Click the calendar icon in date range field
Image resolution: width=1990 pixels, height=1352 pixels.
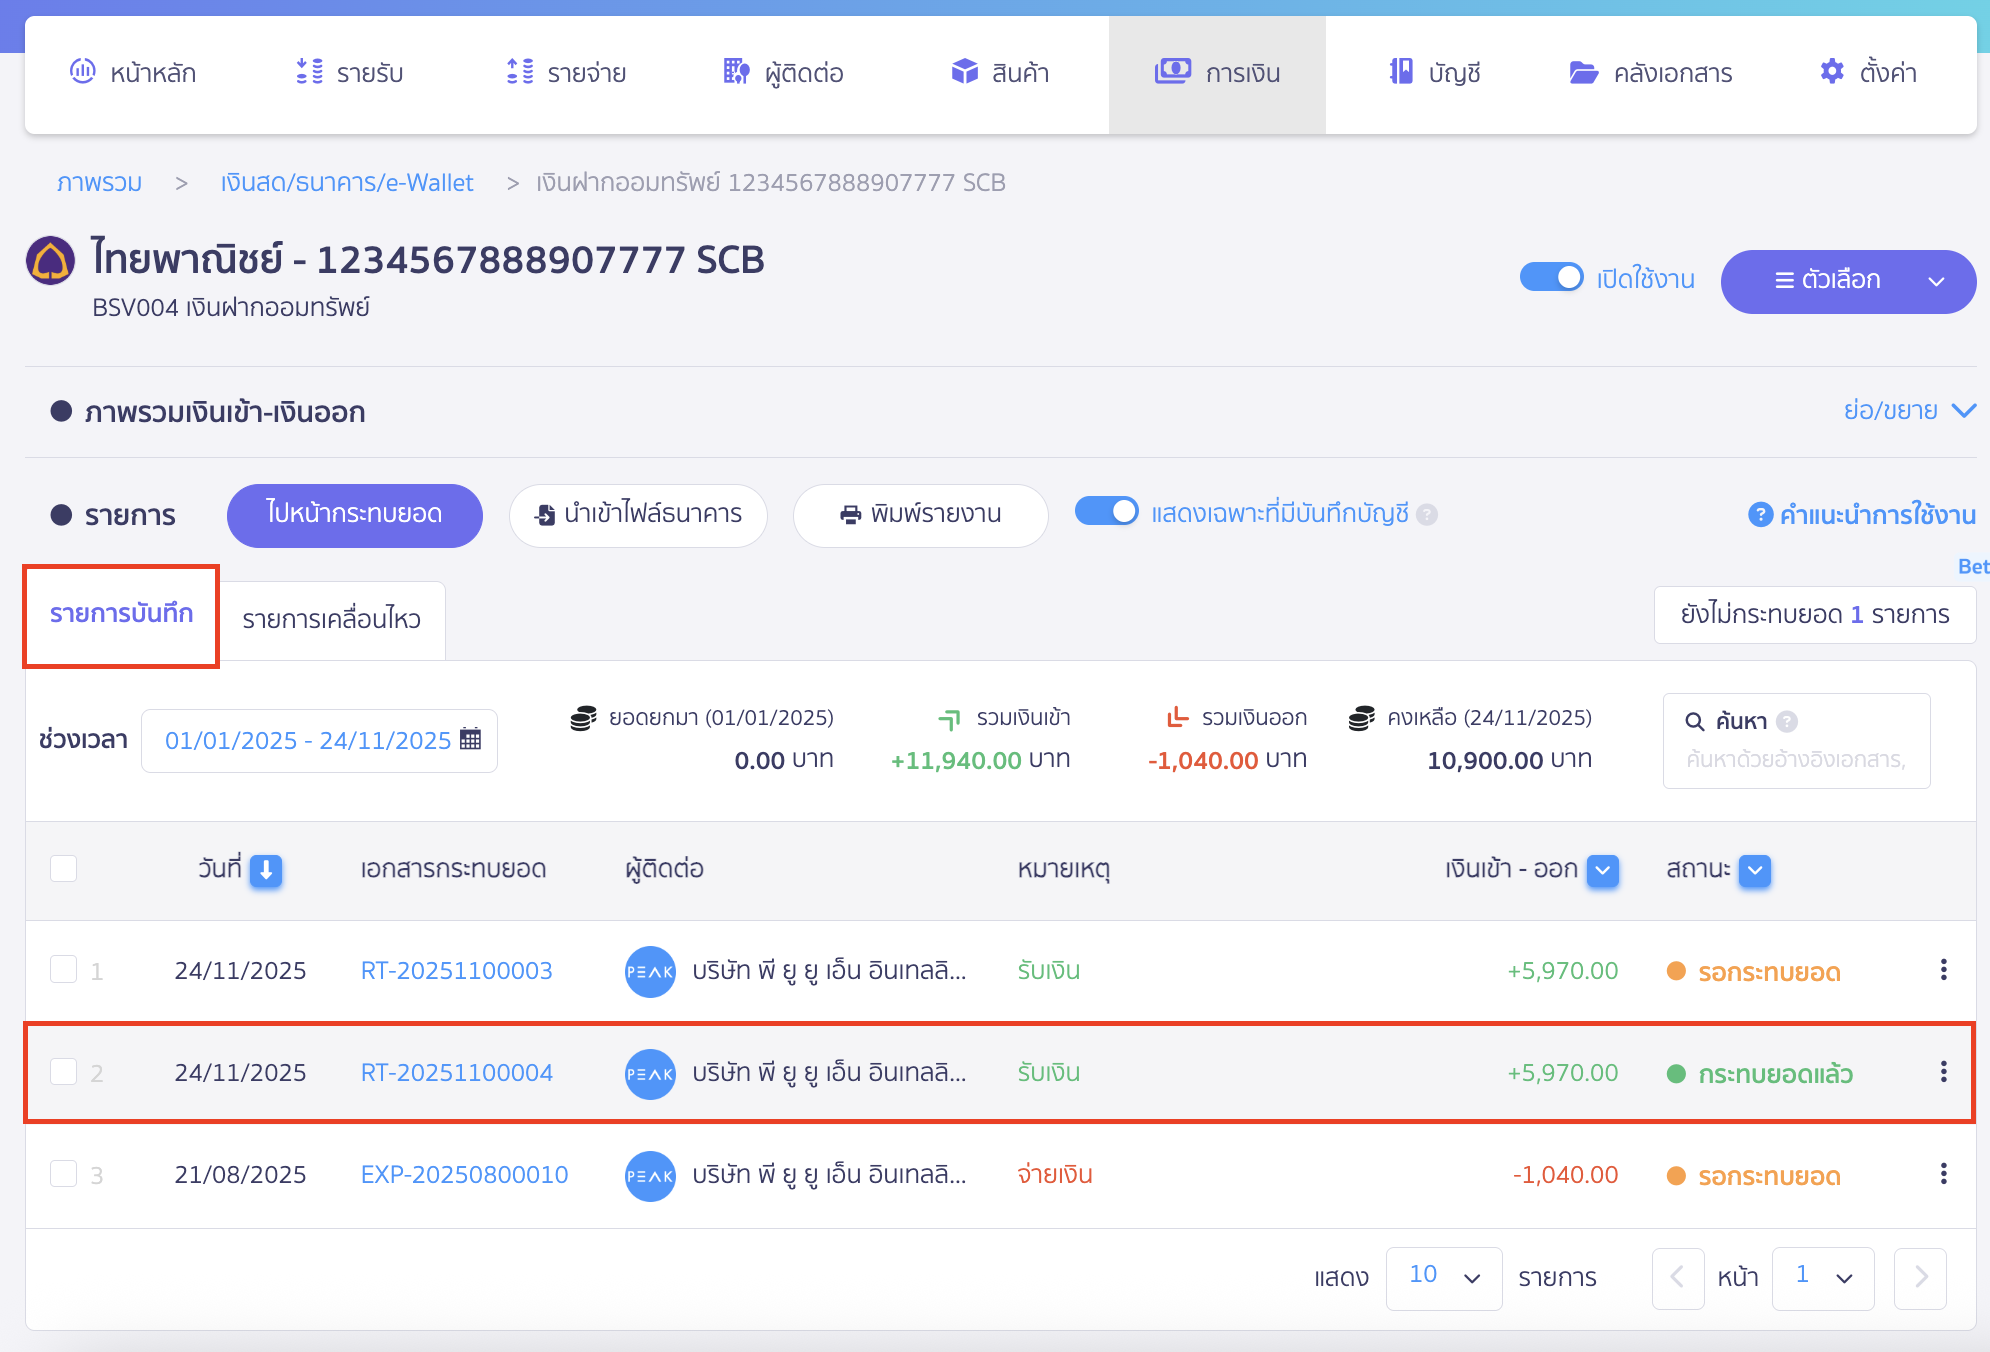(470, 740)
